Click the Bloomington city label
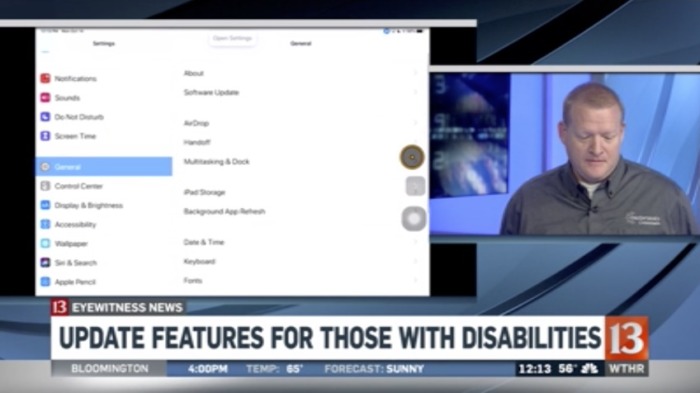The width and height of the screenshot is (700, 393). [x=109, y=369]
